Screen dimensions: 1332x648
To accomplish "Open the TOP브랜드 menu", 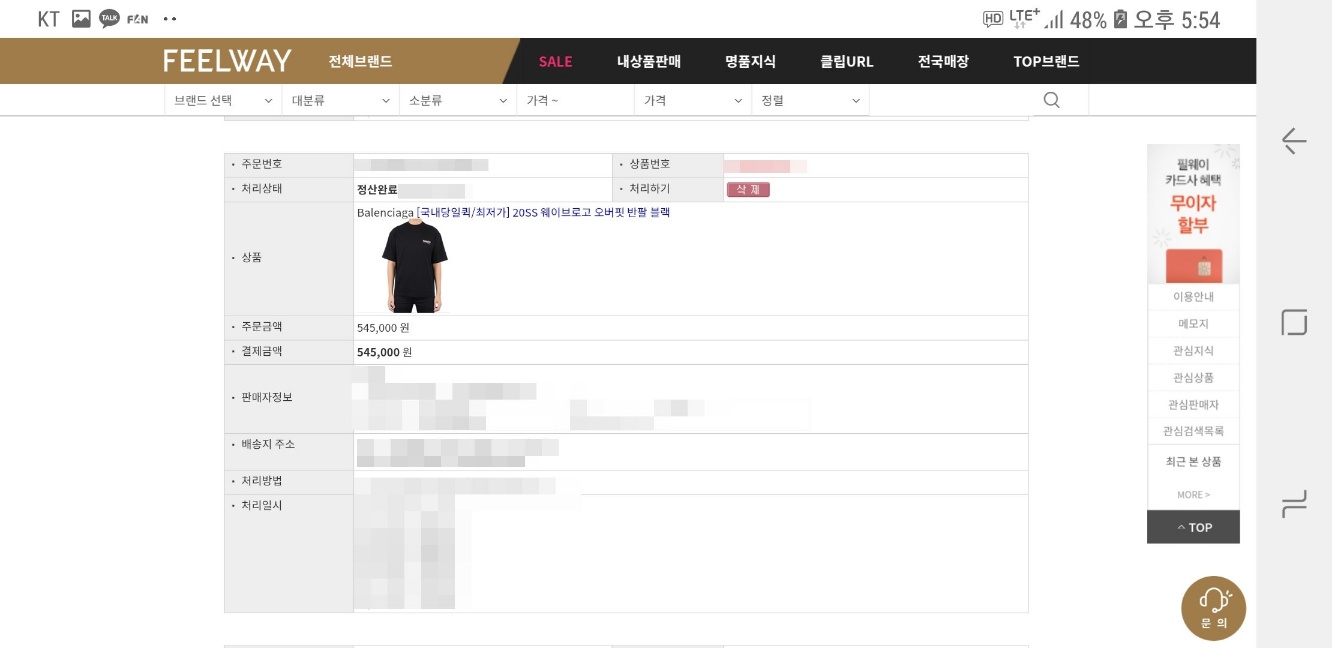I will (x=1046, y=61).
